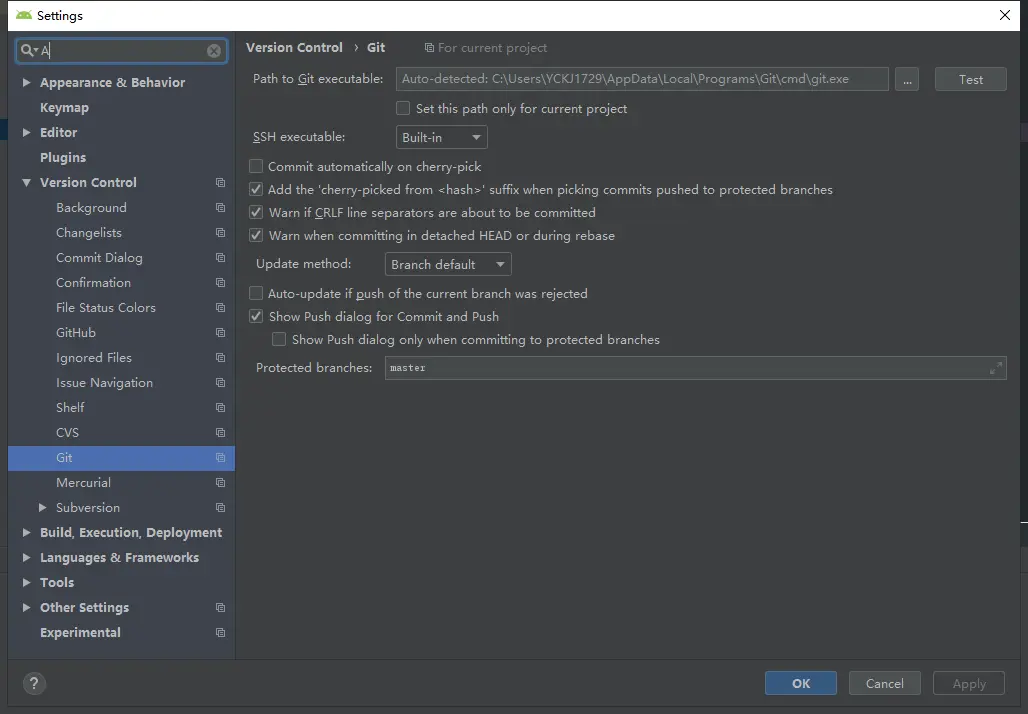Click the Apply button
Viewport: 1028px width, 714px height.
[x=969, y=683]
